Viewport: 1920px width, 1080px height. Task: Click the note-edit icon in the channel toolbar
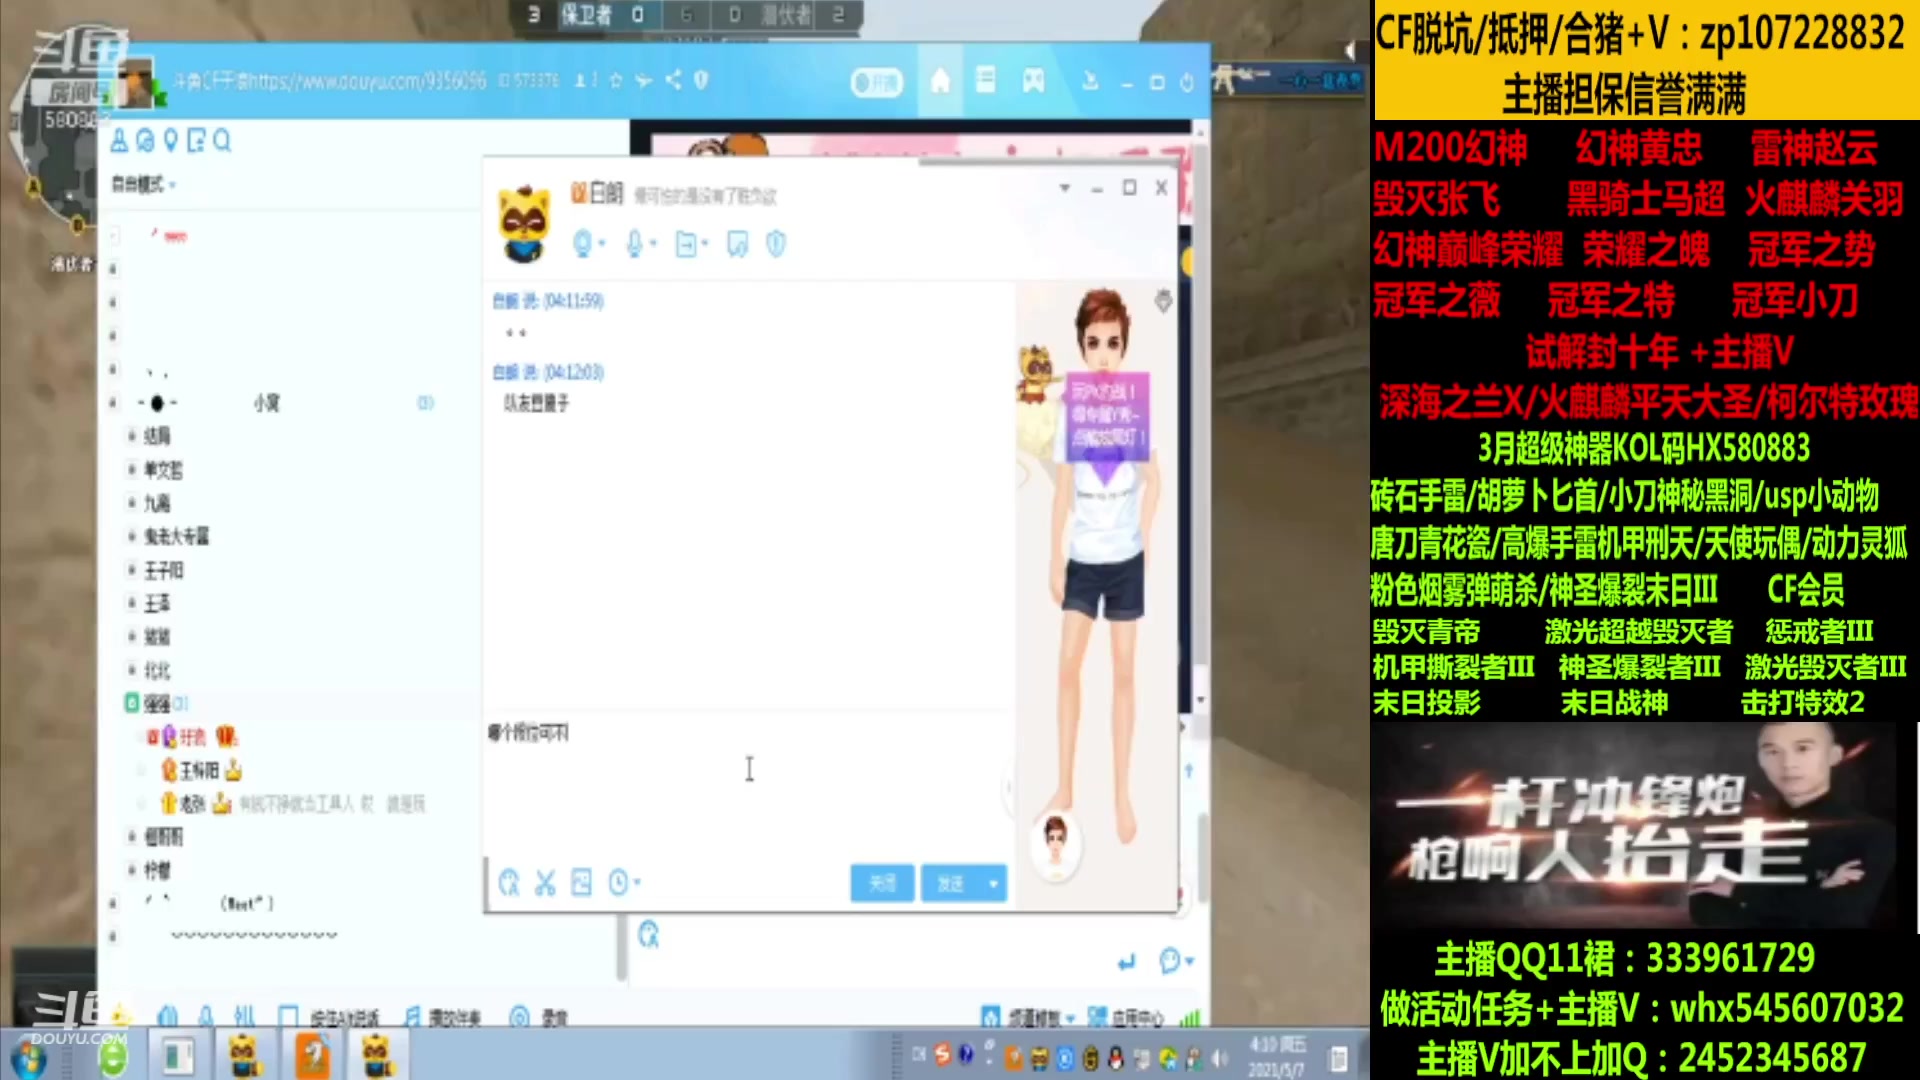[x=196, y=141]
